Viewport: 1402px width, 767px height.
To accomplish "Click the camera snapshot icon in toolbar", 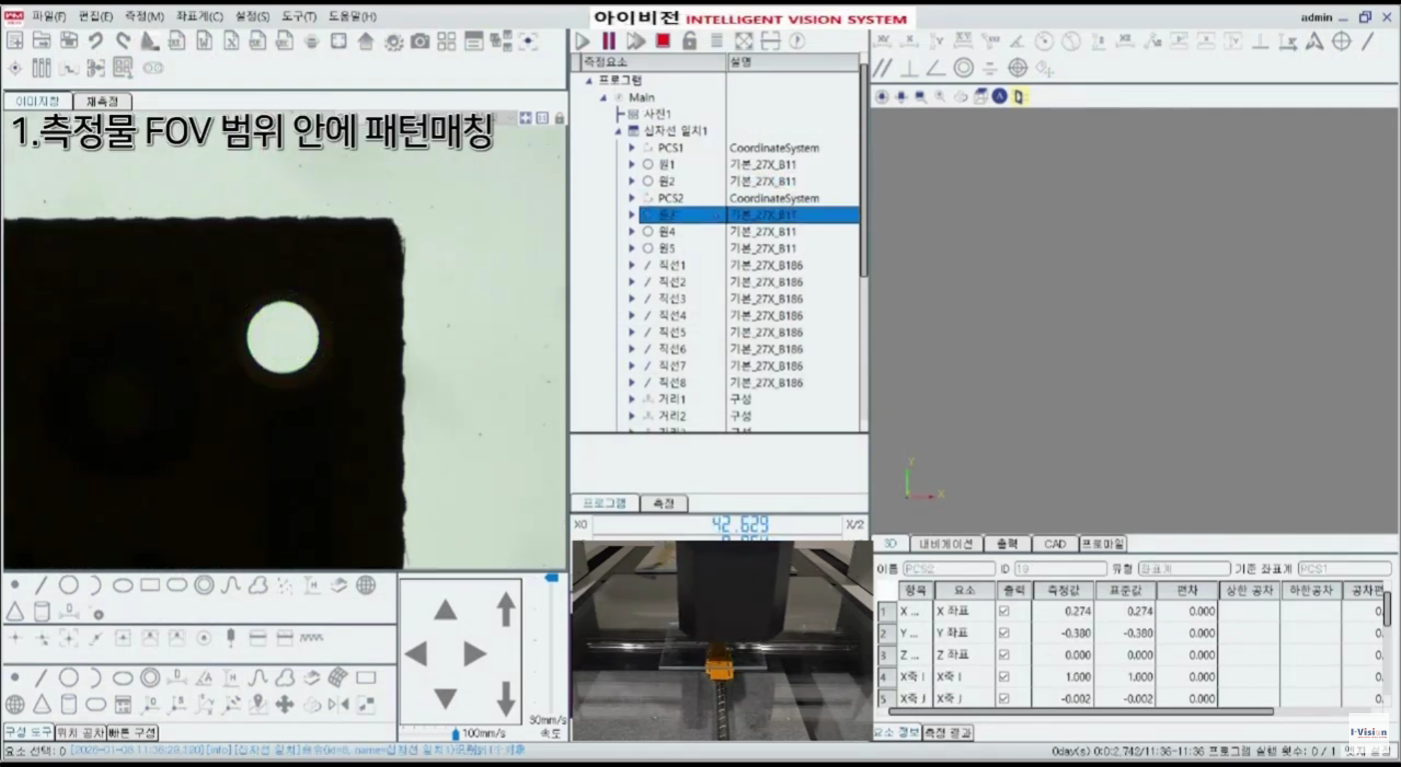I will point(420,41).
